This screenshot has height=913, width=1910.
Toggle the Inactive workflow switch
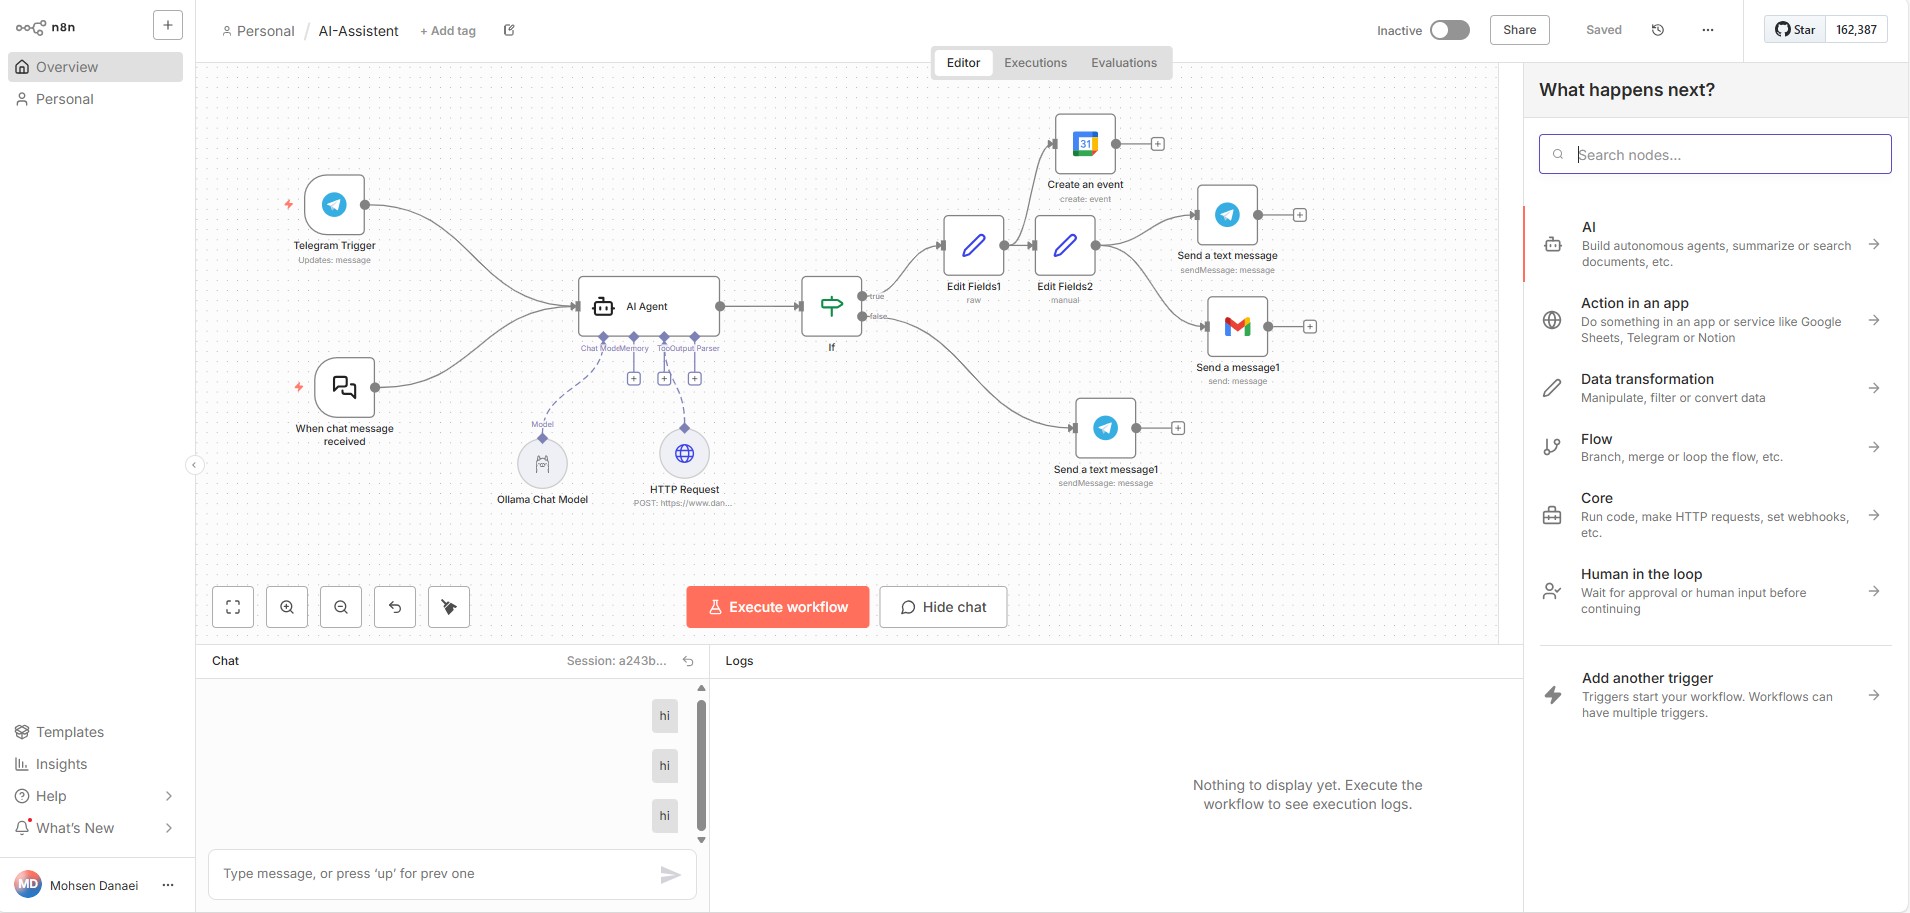pyautogui.click(x=1449, y=30)
